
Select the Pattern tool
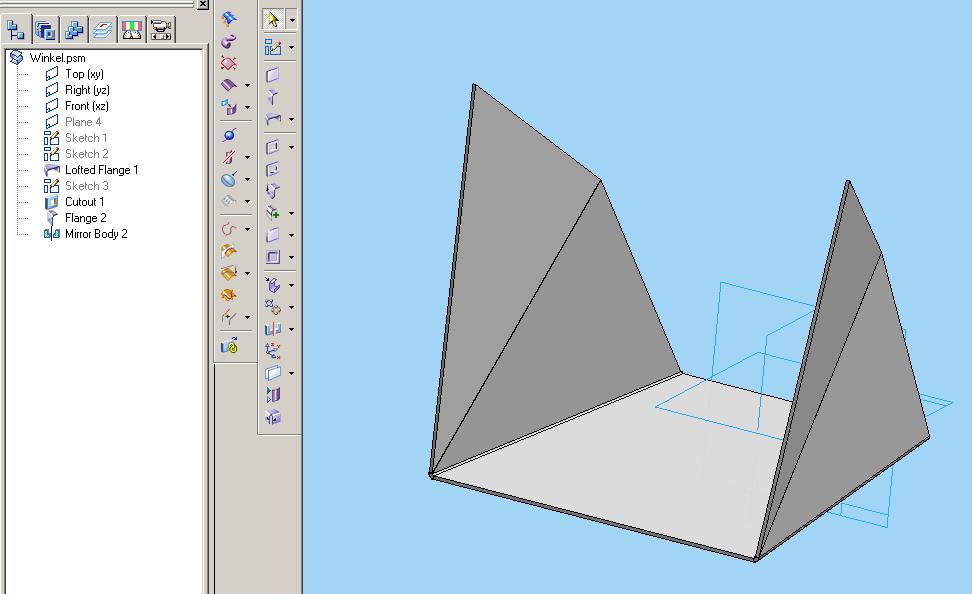coord(273,307)
